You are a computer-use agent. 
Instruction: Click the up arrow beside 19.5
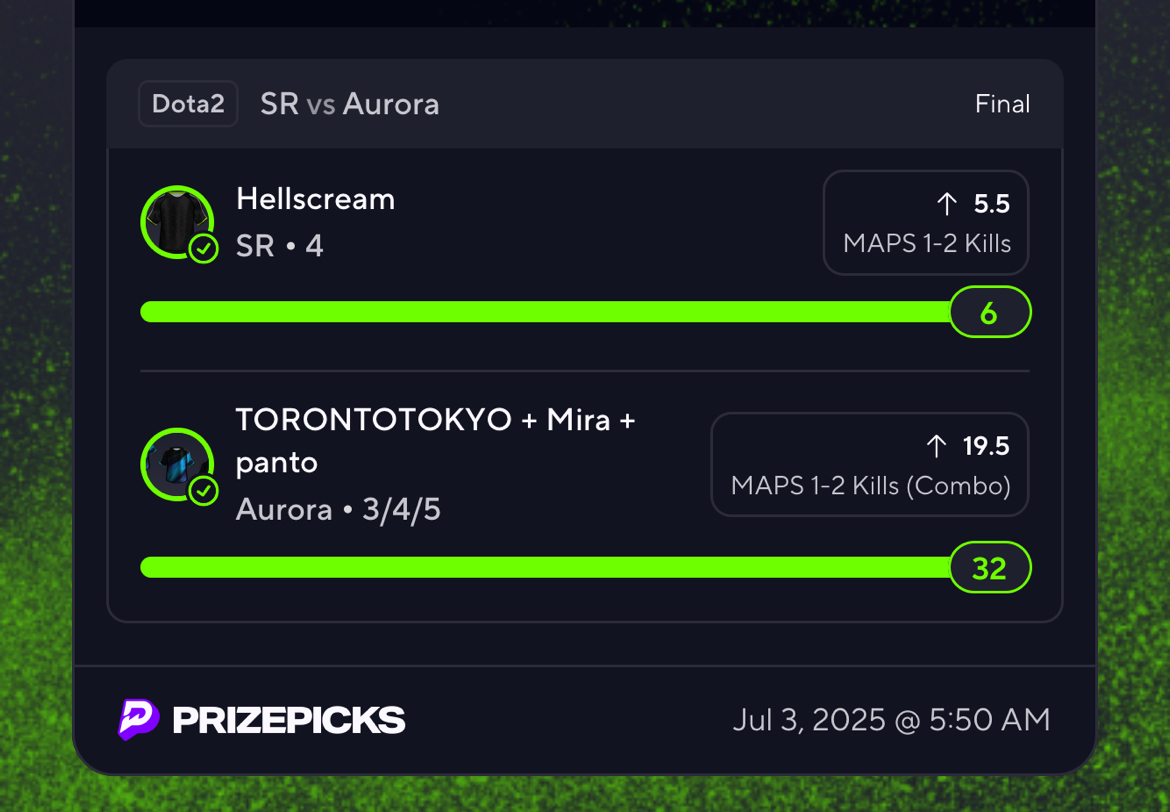(936, 446)
